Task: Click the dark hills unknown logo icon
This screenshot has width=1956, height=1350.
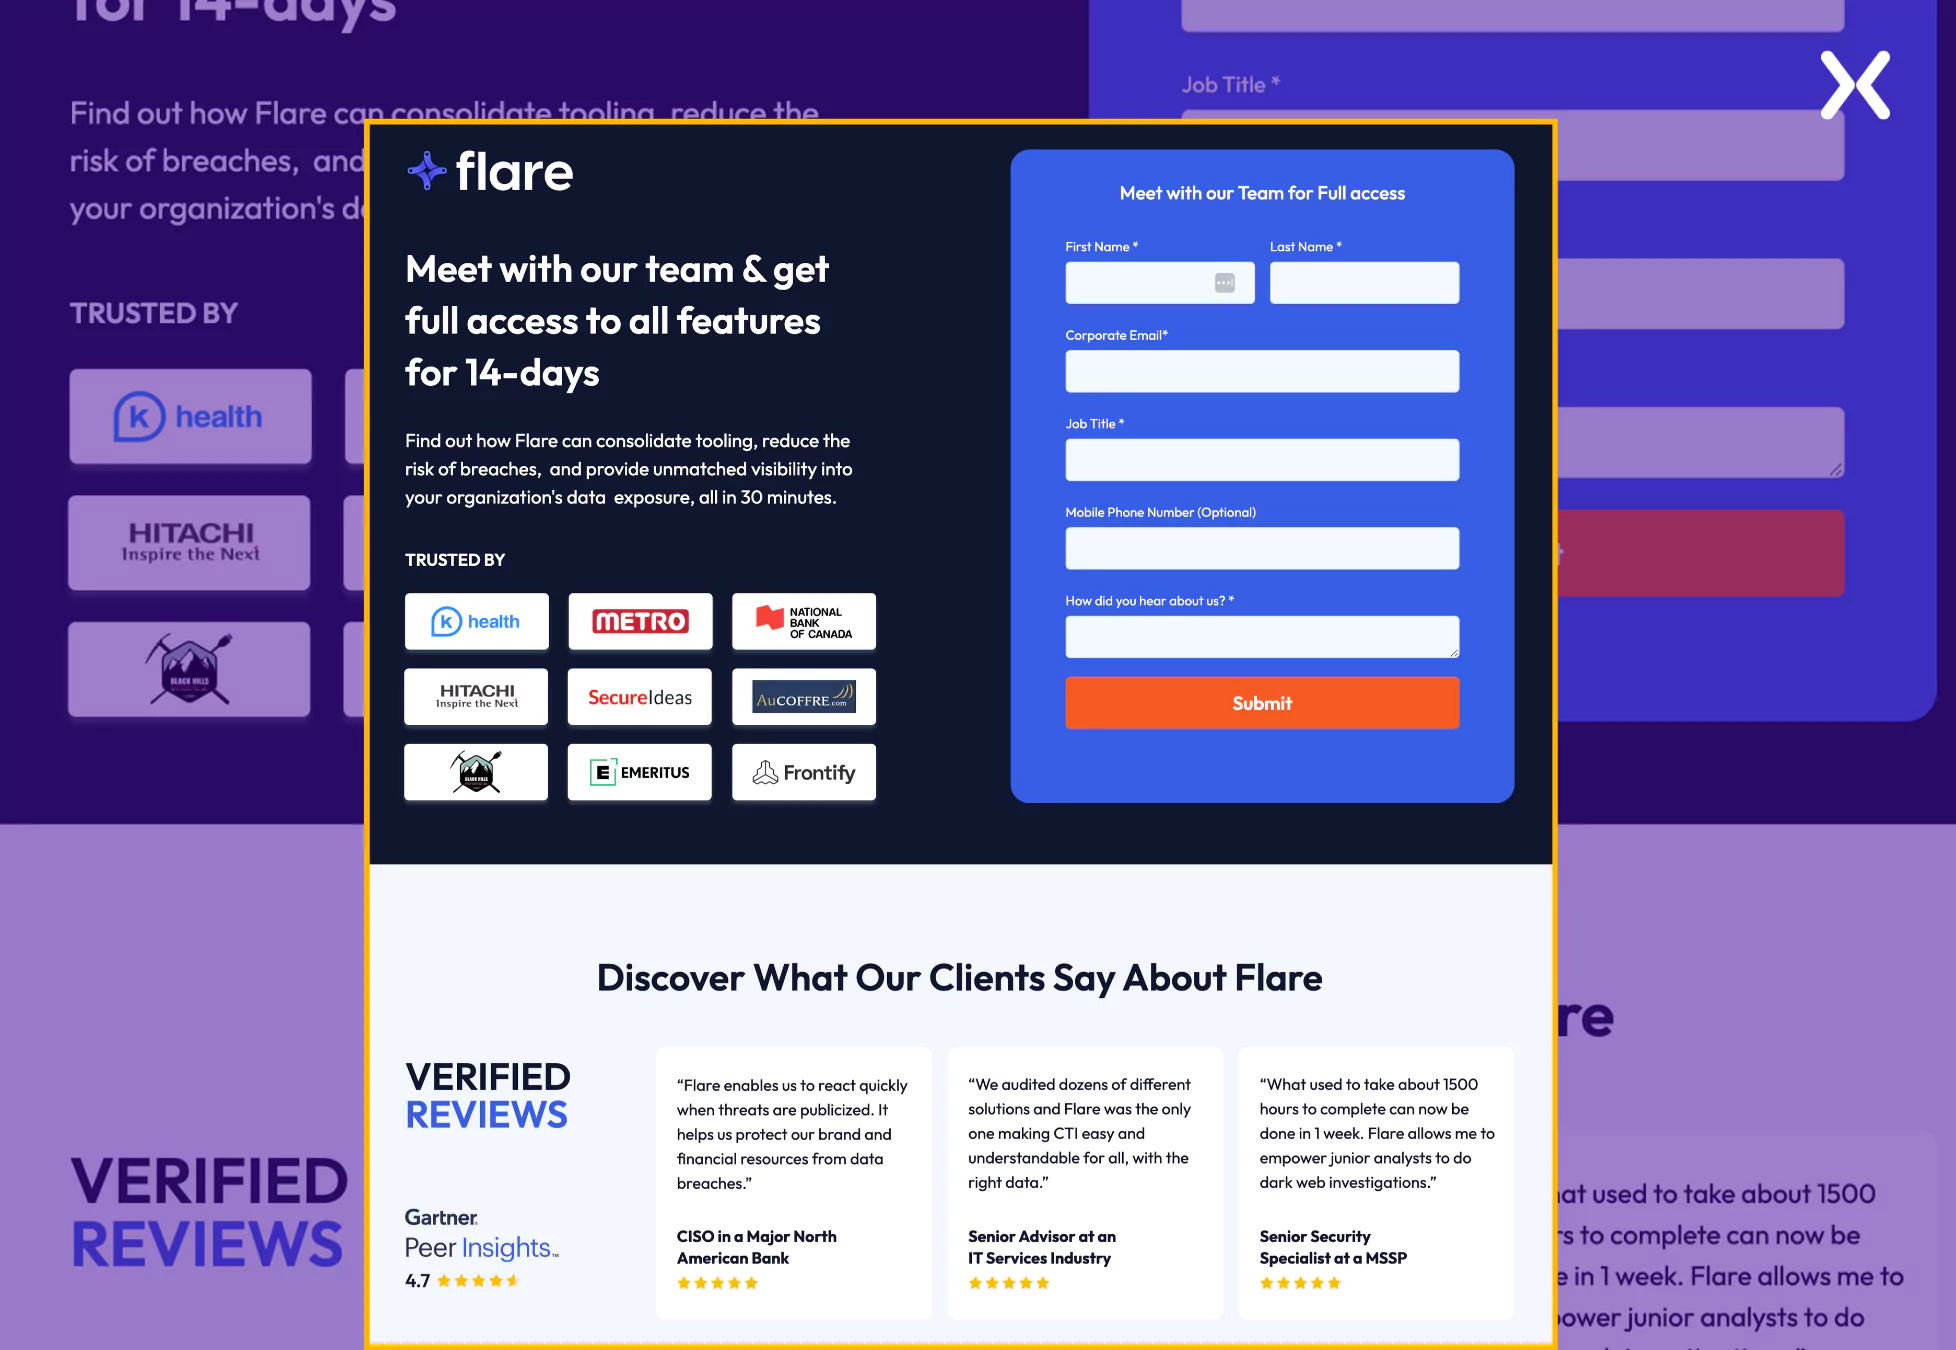Action: tap(477, 772)
